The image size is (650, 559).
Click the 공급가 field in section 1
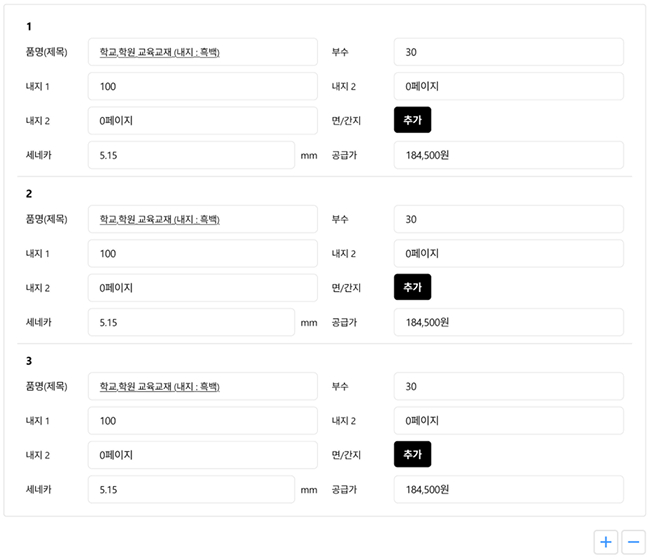click(x=508, y=155)
